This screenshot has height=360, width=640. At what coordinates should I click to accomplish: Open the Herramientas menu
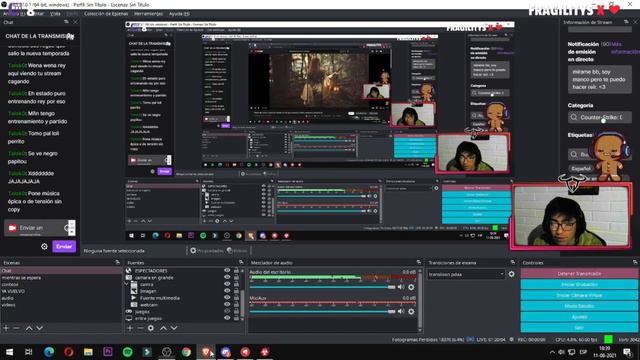tap(149, 13)
